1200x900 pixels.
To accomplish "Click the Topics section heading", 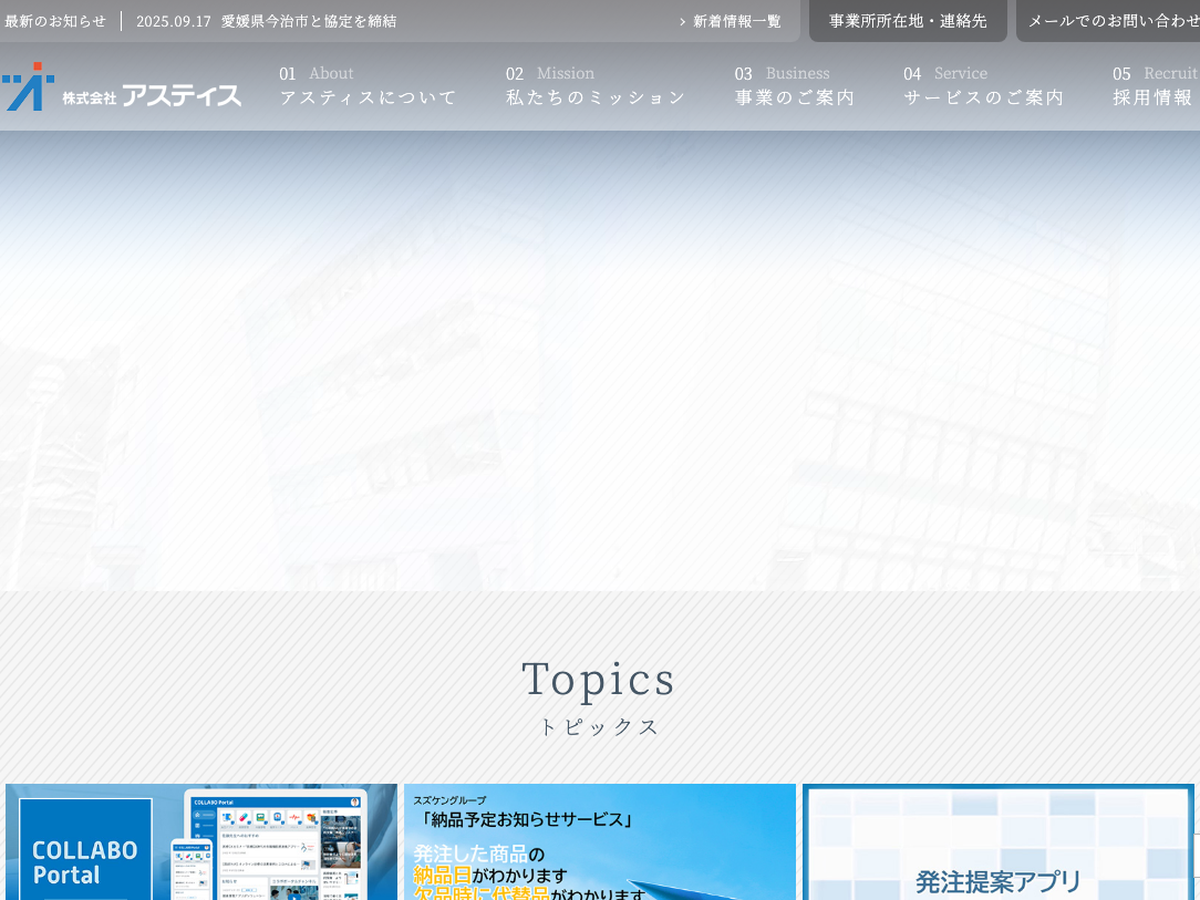I will pyautogui.click(x=599, y=680).
